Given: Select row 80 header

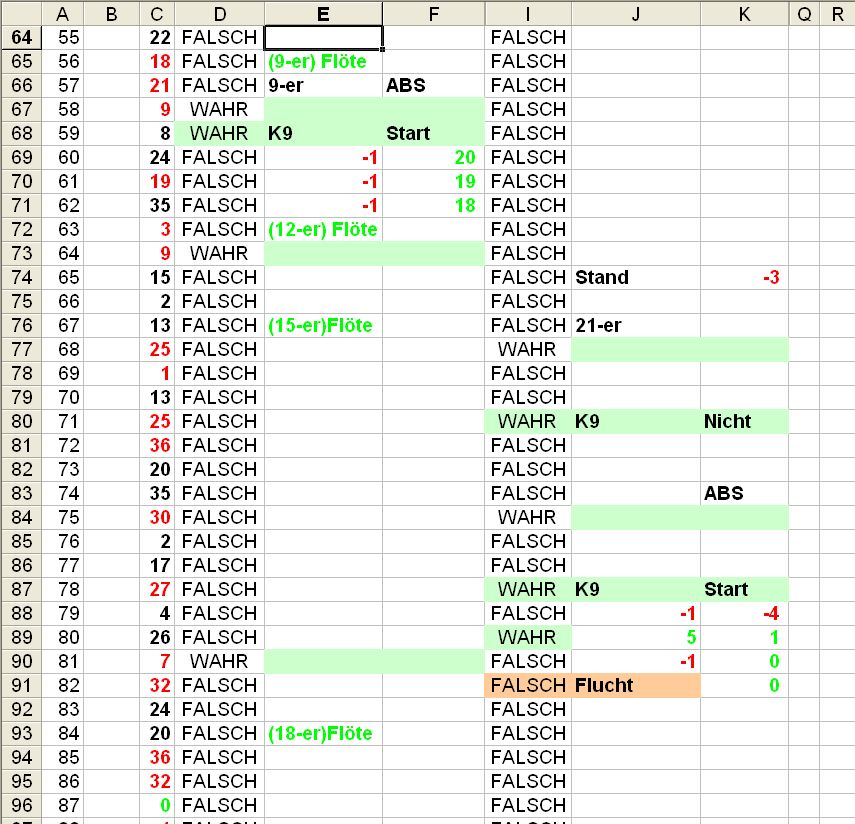Looking at the screenshot, I should click(21, 421).
